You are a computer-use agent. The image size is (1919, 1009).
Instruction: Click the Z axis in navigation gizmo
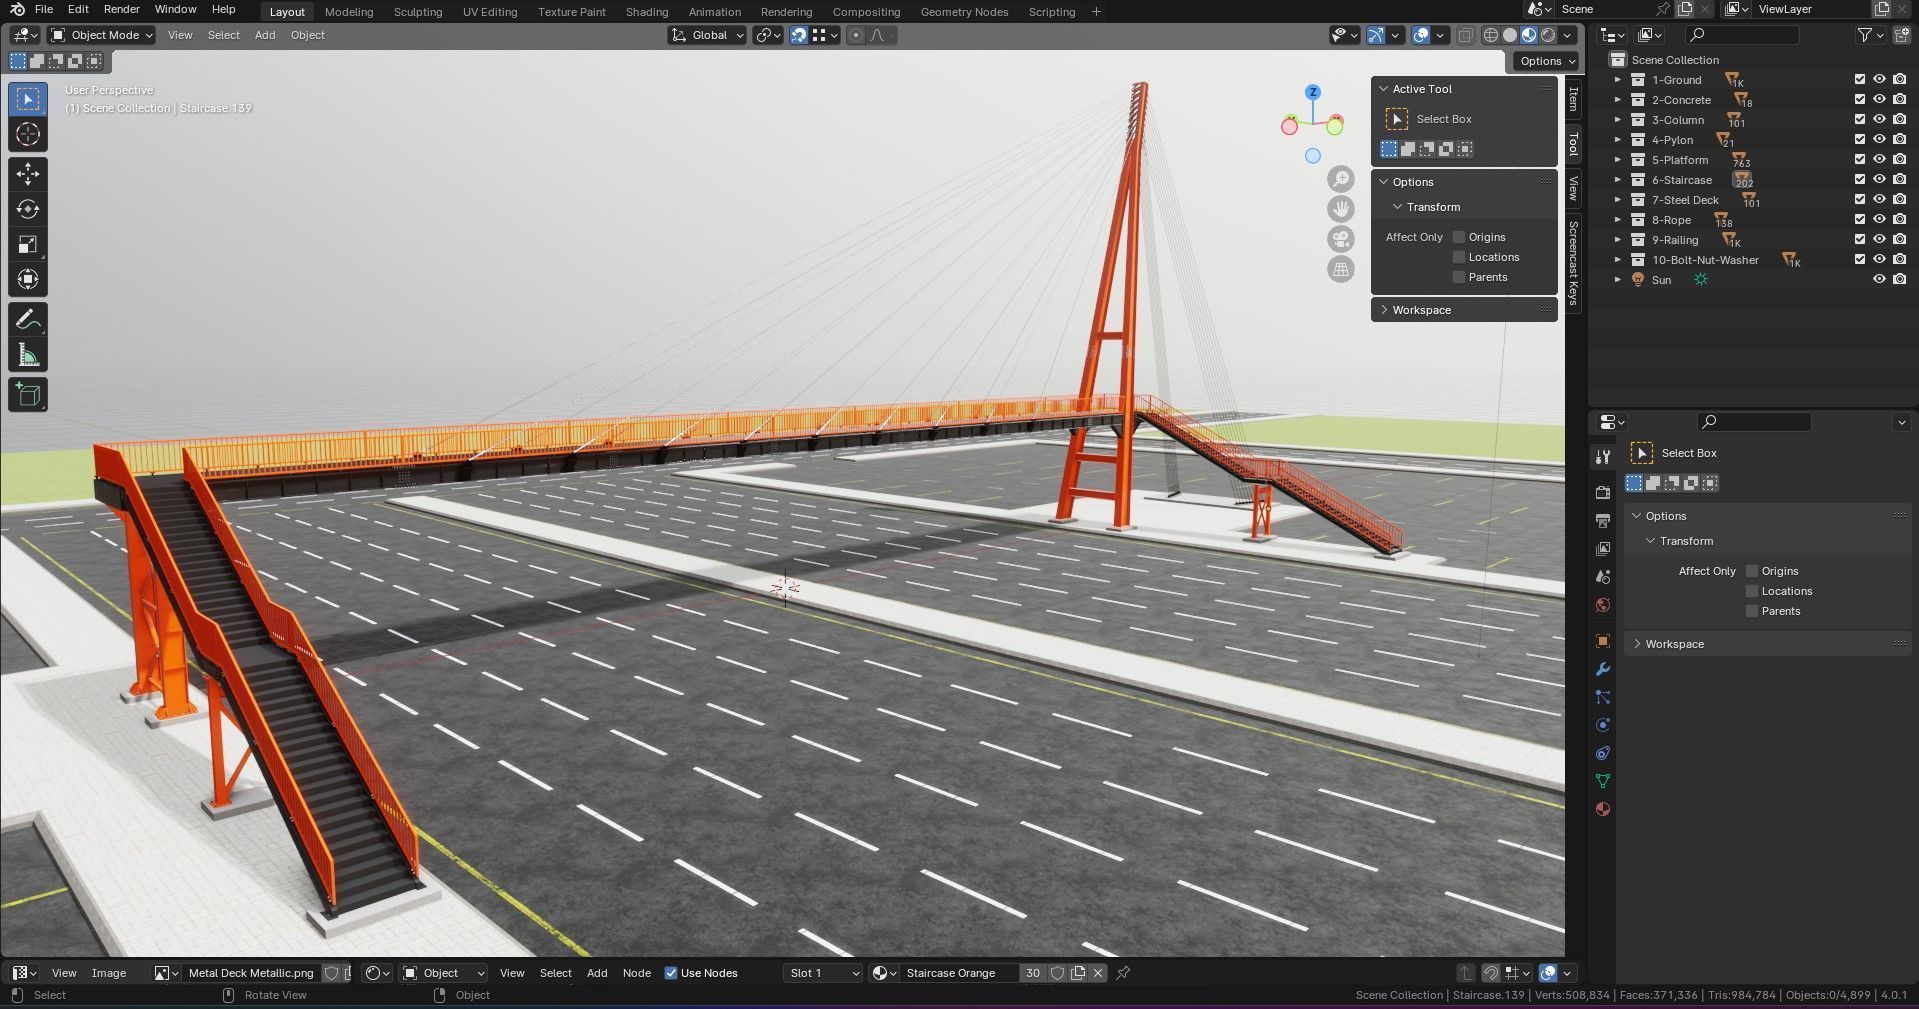(x=1313, y=92)
